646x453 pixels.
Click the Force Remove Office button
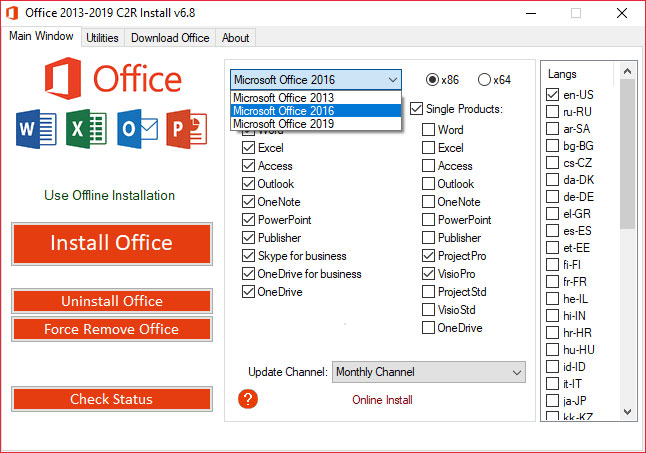click(x=112, y=329)
